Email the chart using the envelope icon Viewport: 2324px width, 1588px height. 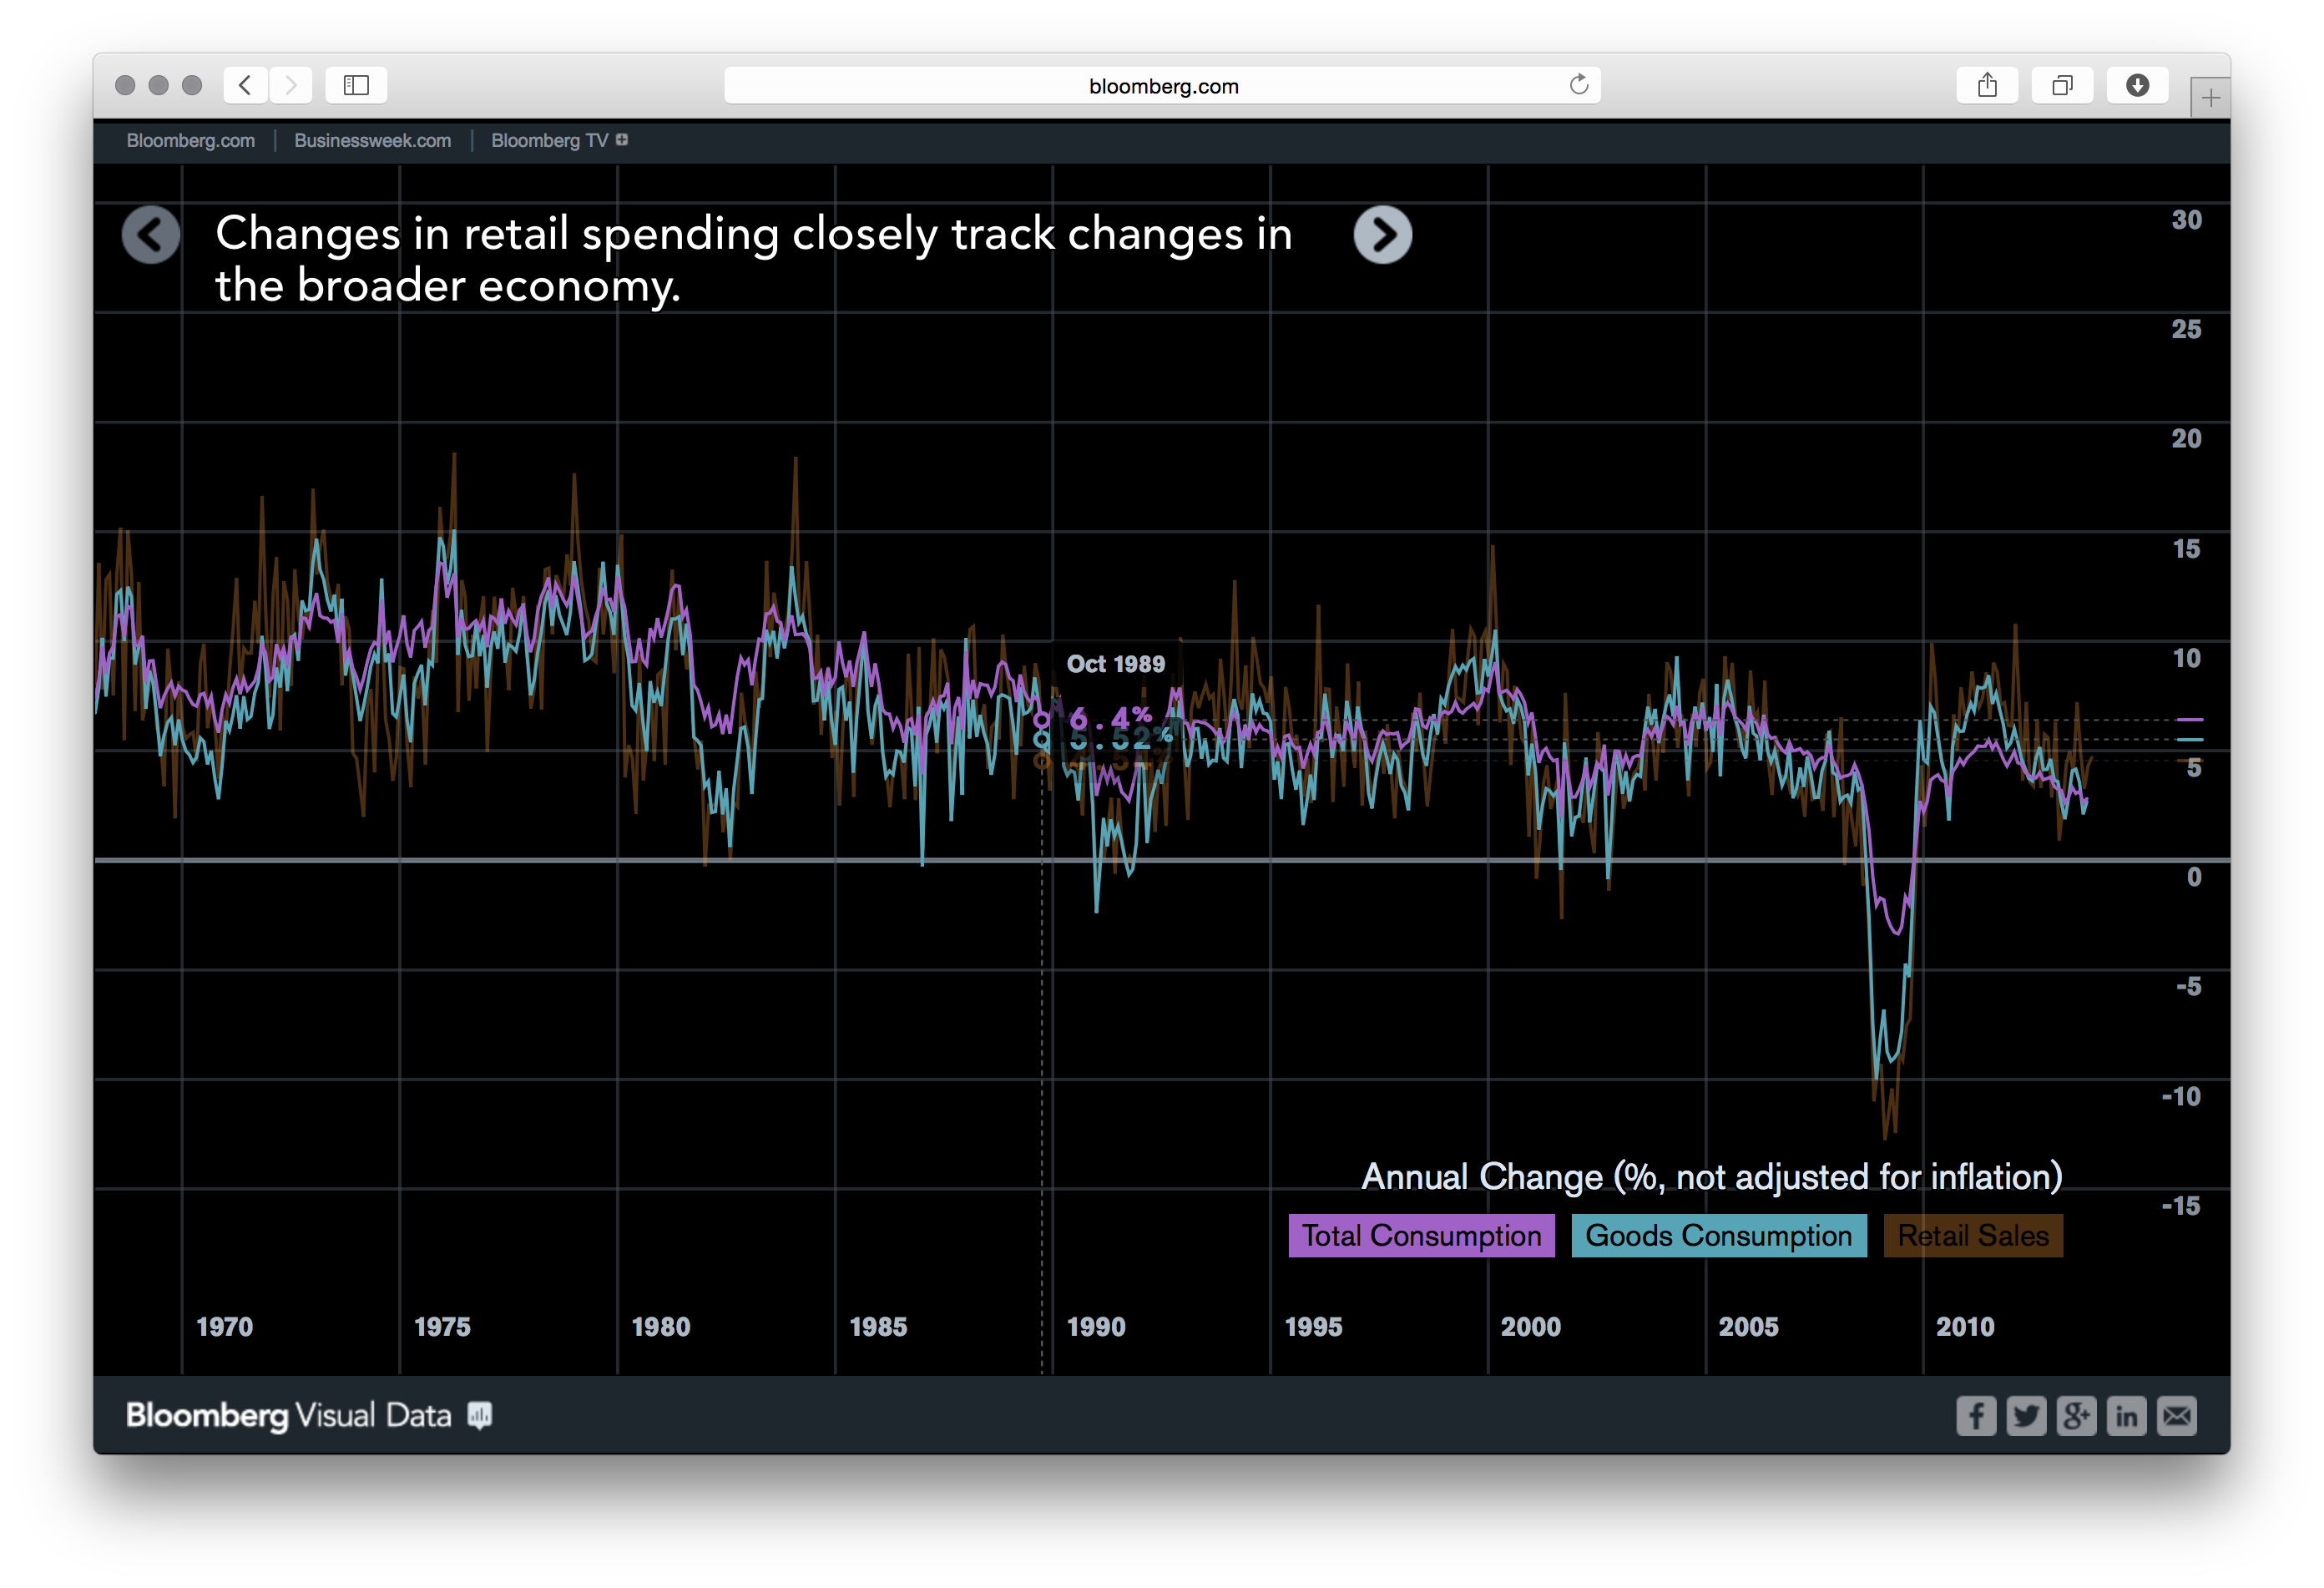2177,1416
